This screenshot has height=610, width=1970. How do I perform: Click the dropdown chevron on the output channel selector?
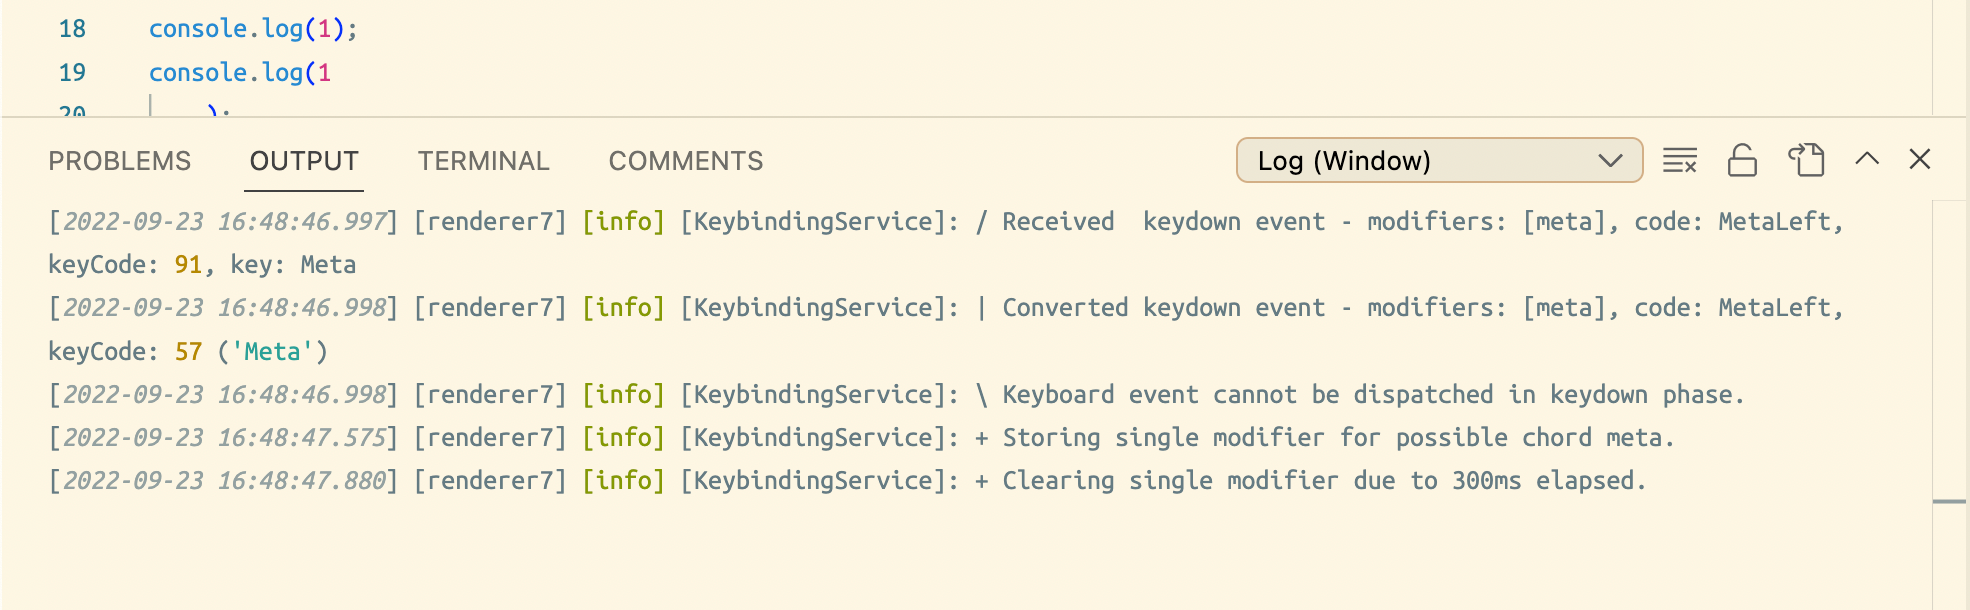pos(1609,160)
